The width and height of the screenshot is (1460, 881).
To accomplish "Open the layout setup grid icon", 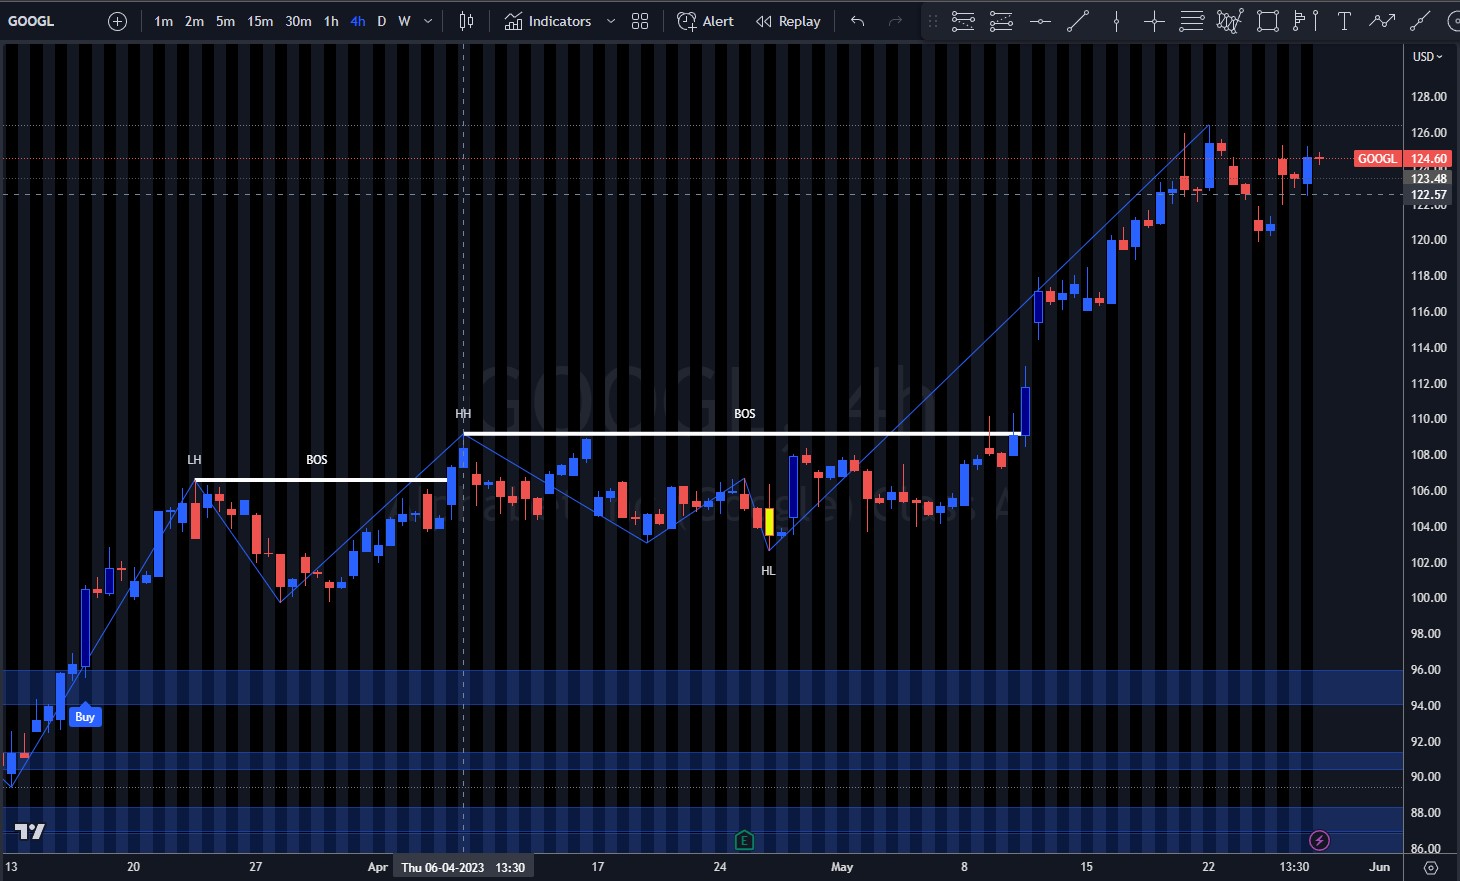I will 640,21.
